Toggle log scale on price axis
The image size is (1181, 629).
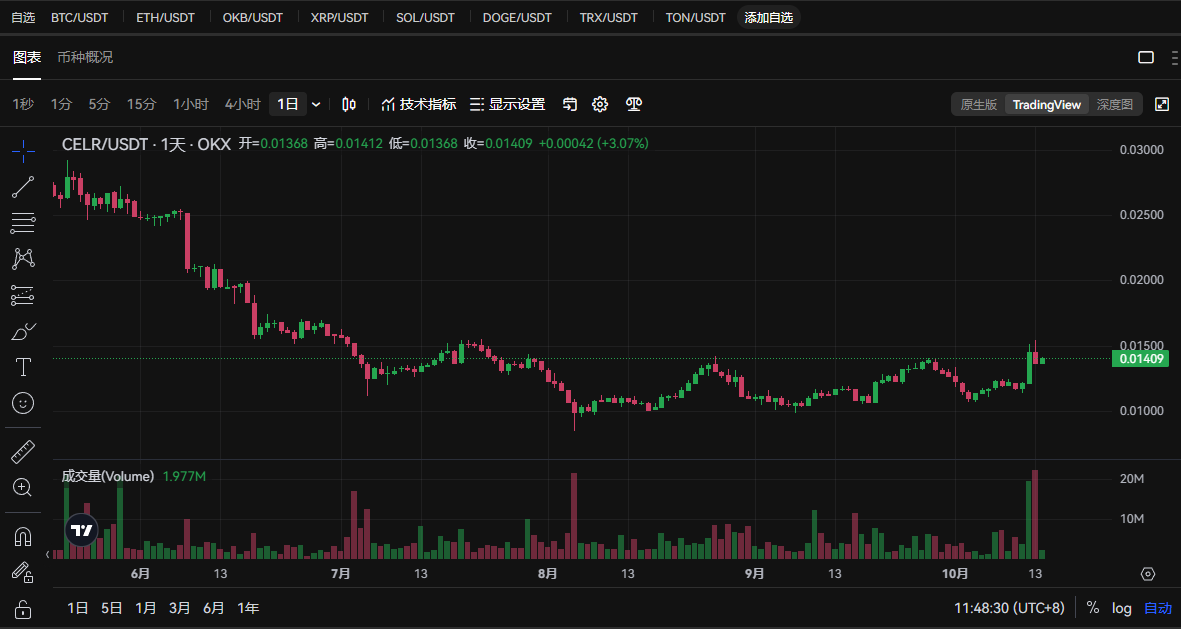pos(1122,608)
